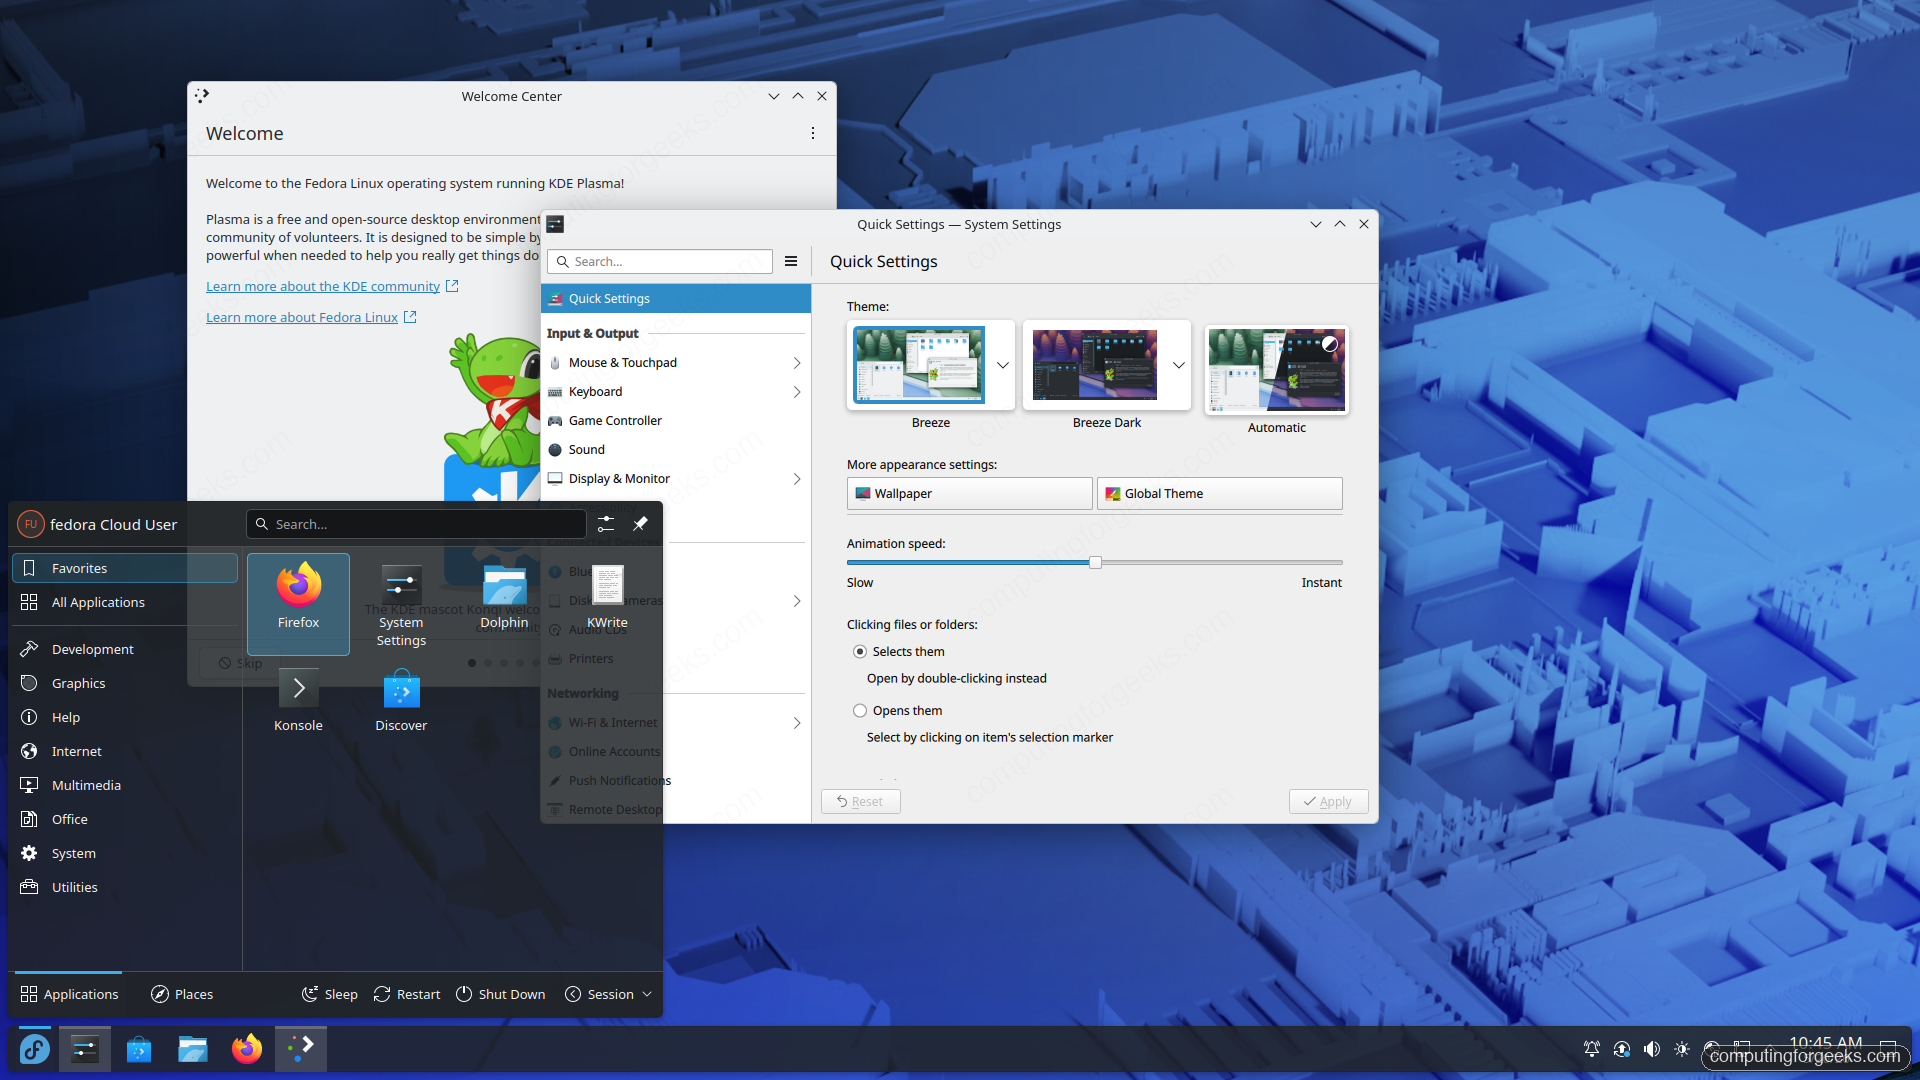This screenshot has width=1920, height=1080.
Task: Choose the Breeze Dark theme thumbnail
Action: [x=1094, y=365]
